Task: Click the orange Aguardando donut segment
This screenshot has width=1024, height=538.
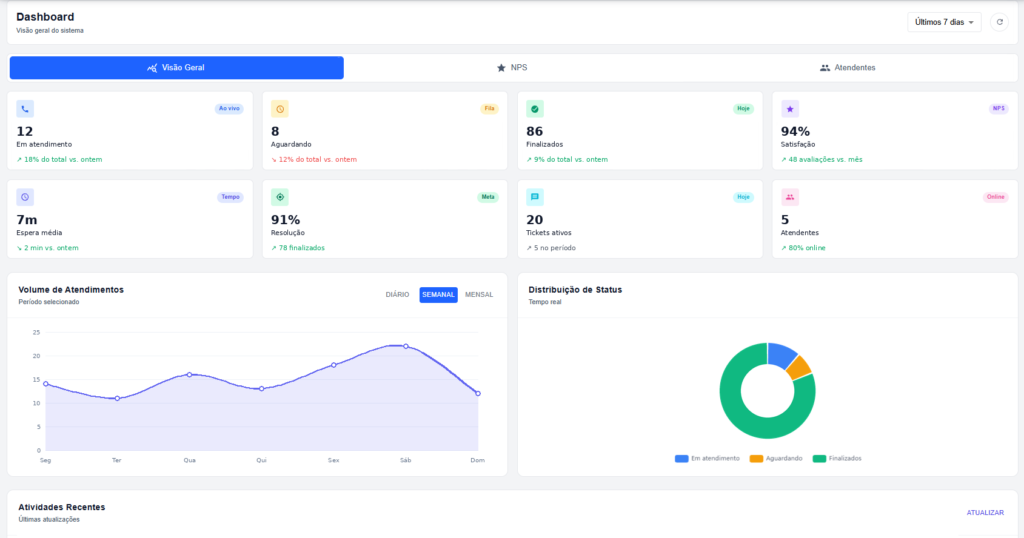Action: tap(799, 368)
